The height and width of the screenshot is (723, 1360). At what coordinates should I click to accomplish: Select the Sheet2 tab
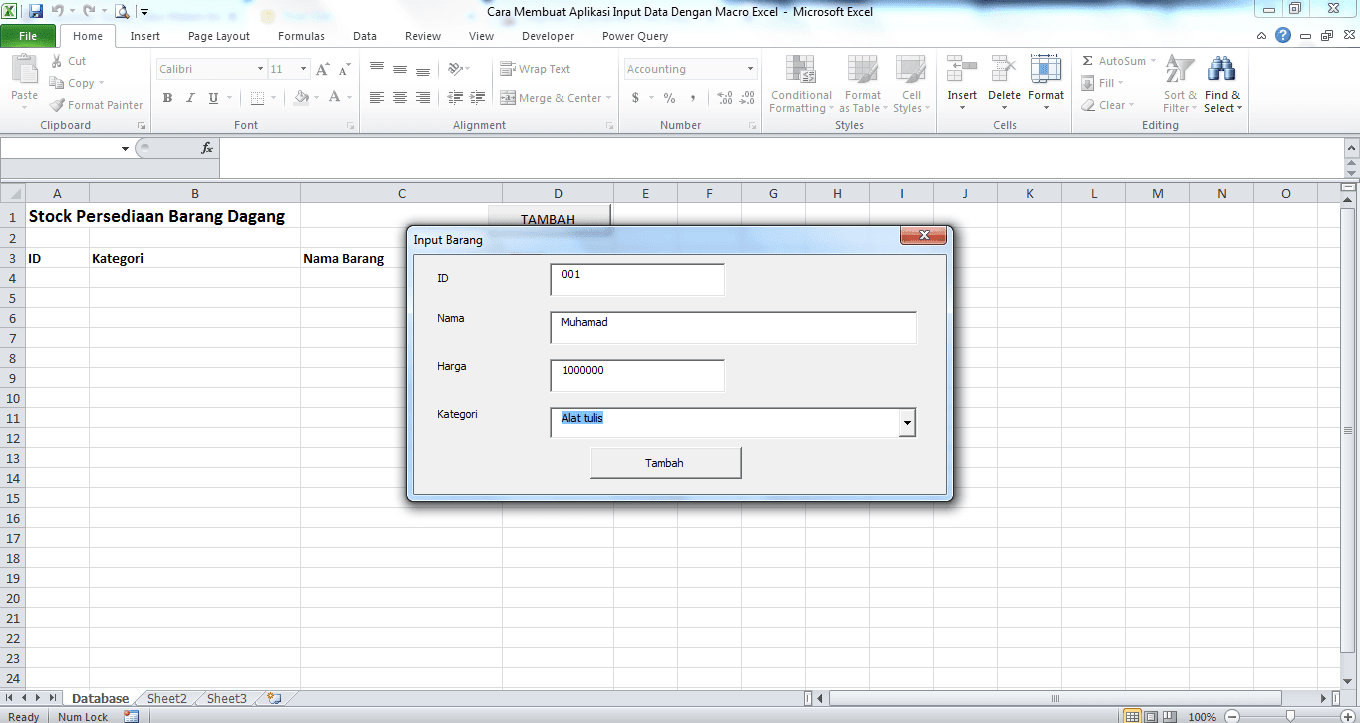pos(165,697)
